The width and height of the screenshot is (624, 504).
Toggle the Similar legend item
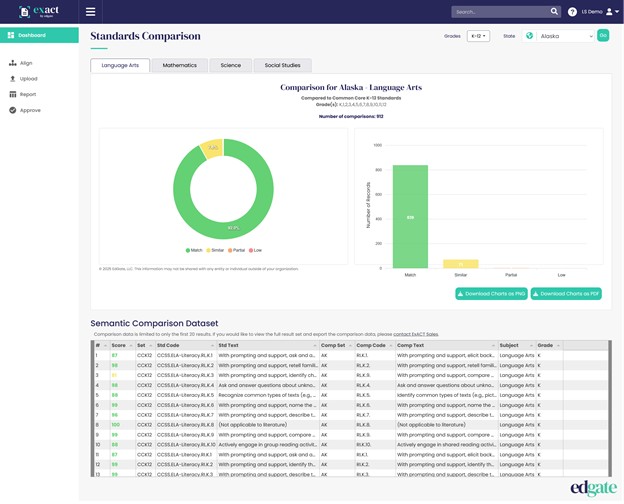click(217, 250)
